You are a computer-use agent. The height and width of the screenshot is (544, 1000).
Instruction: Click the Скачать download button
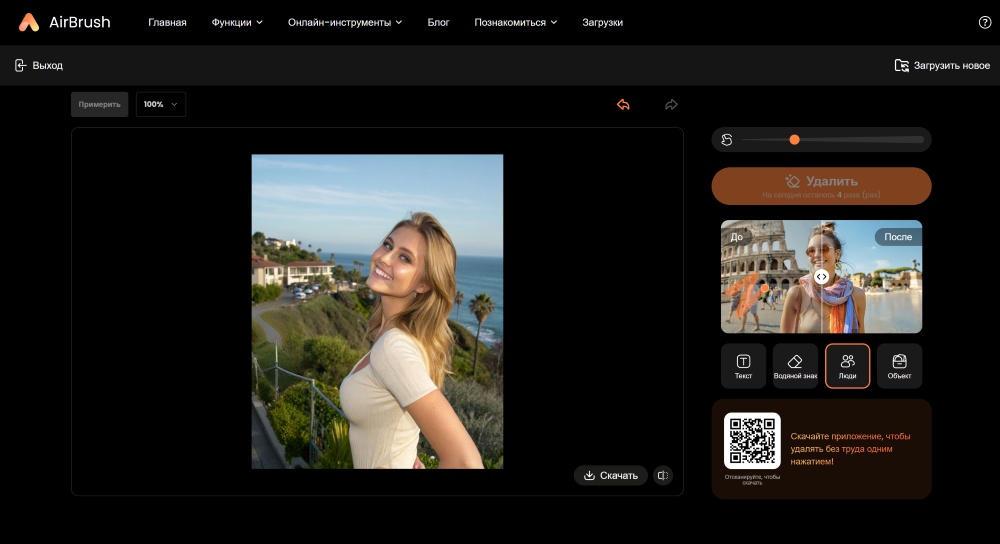point(610,476)
